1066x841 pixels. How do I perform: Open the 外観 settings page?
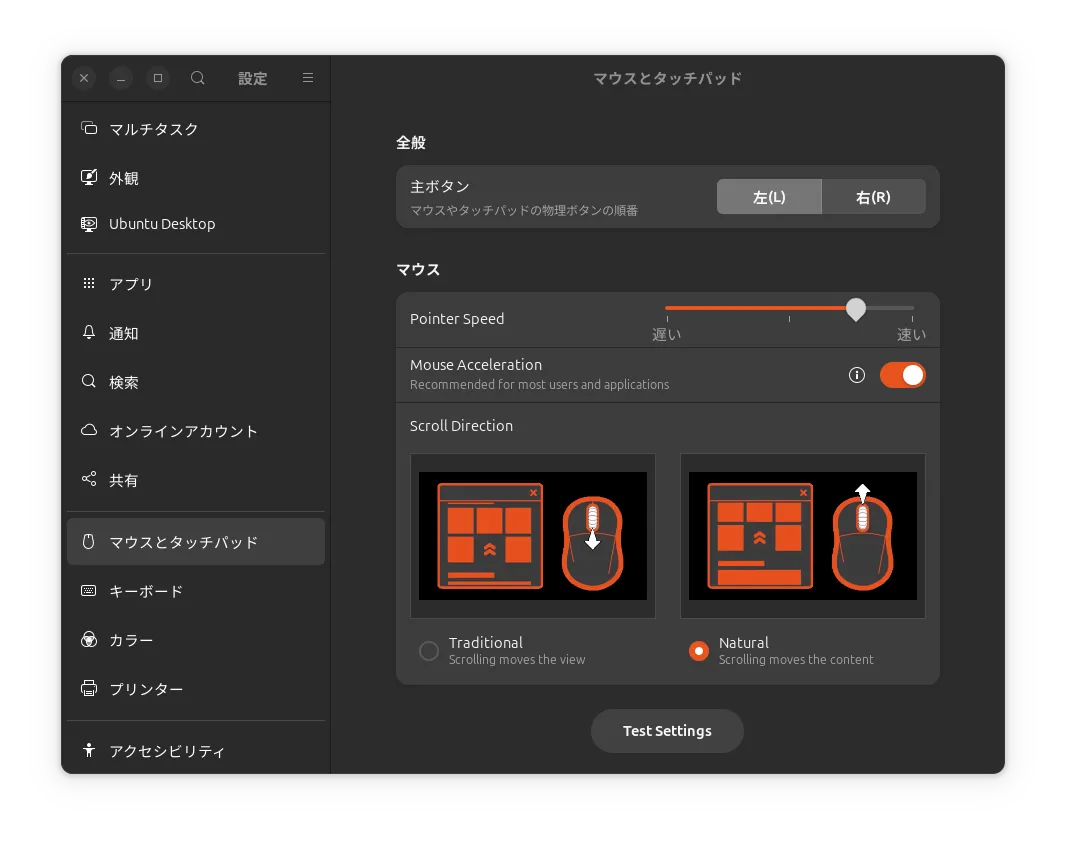pyautogui.click(x=196, y=177)
